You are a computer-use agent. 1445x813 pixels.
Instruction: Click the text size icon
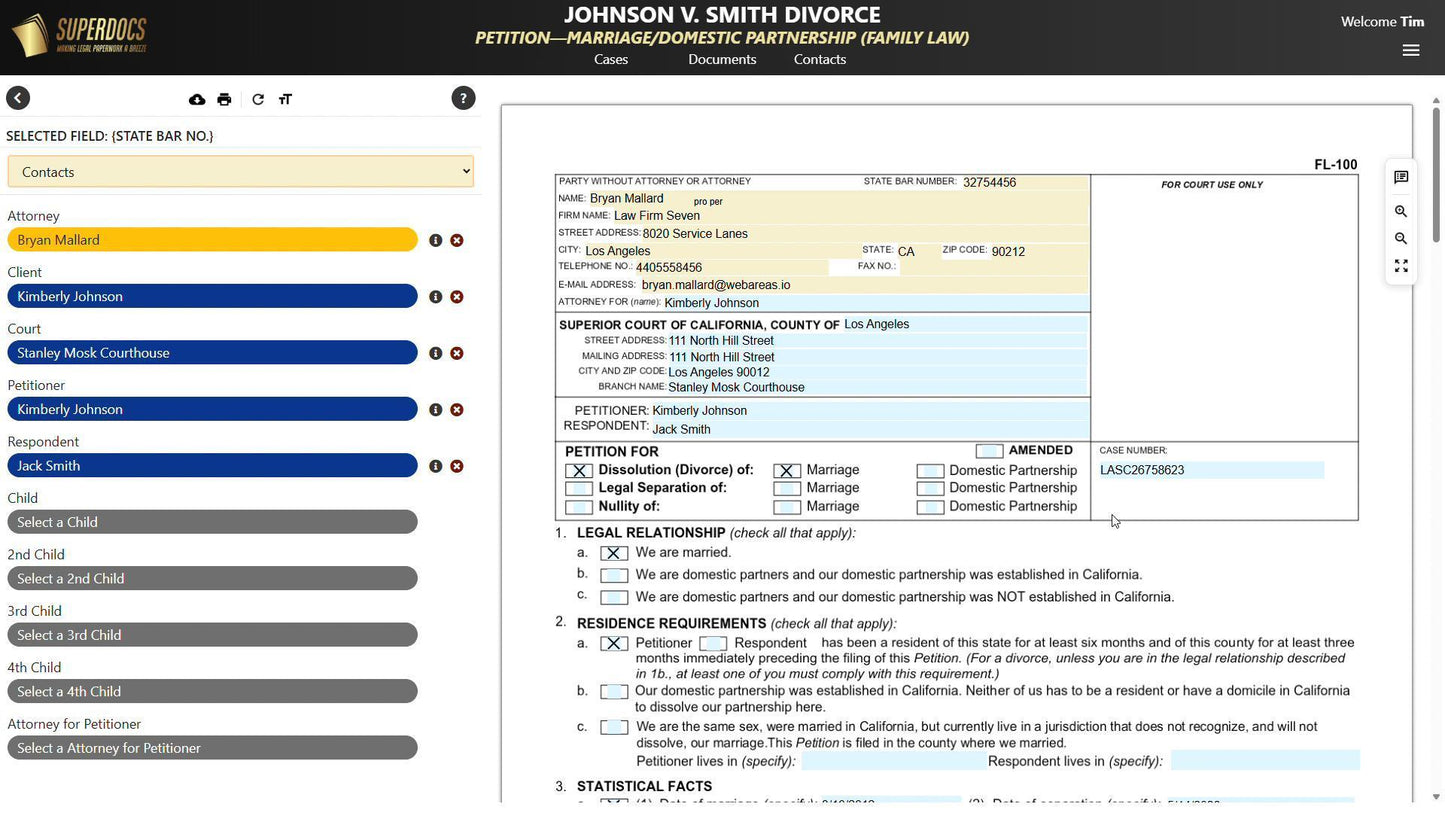click(x=285, y=99)
